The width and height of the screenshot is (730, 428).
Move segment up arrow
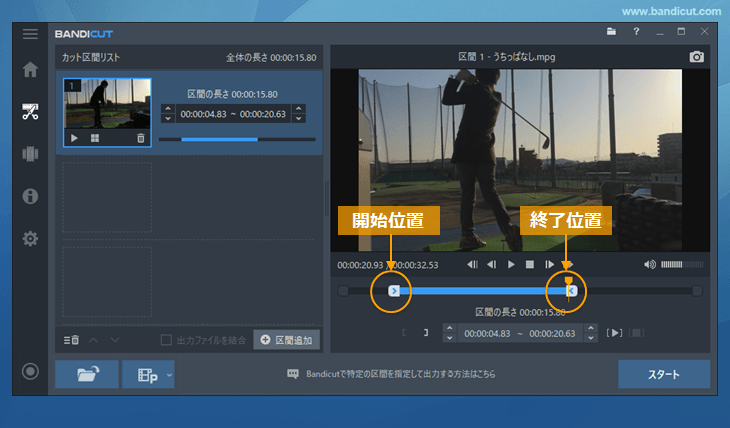[93, 340]
